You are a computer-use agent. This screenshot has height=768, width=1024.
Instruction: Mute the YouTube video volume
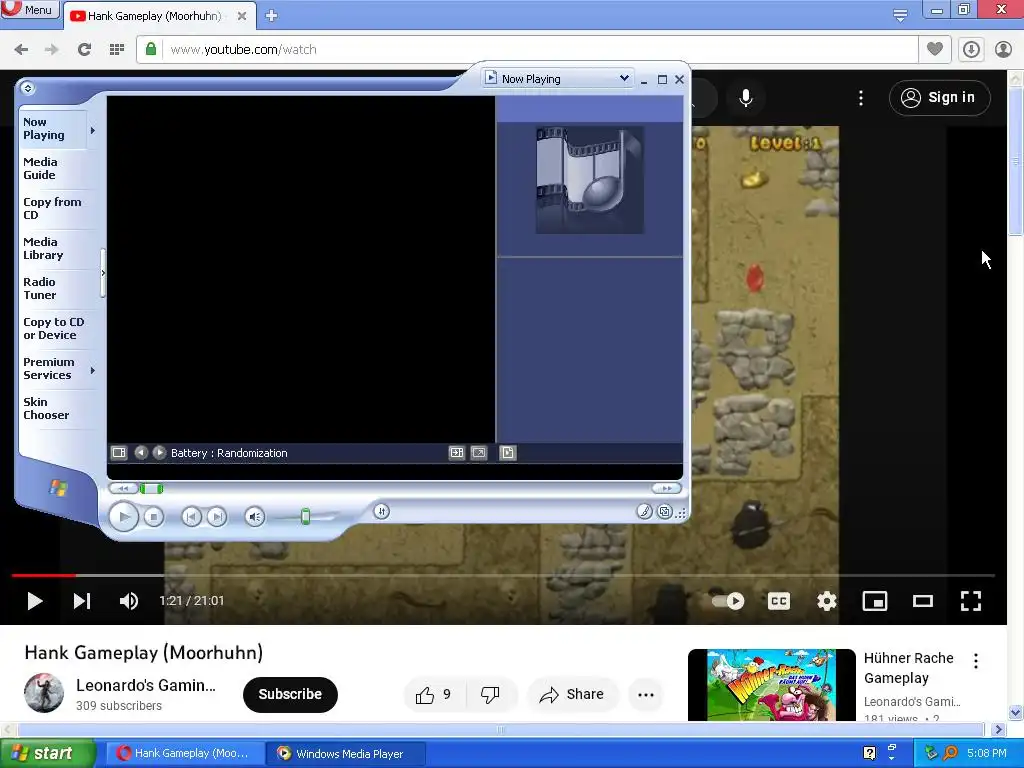click(x=129, y=601)
